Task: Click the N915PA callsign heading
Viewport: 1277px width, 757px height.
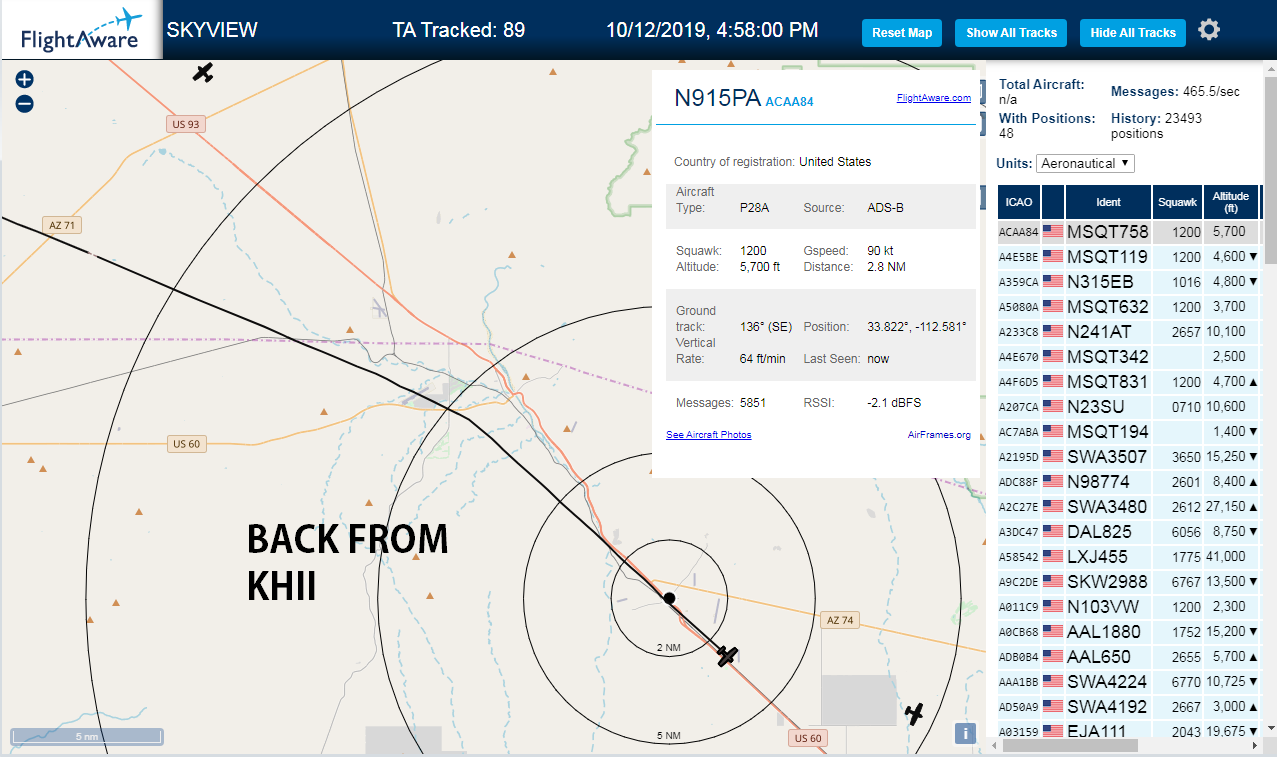Action: (717, 98)
